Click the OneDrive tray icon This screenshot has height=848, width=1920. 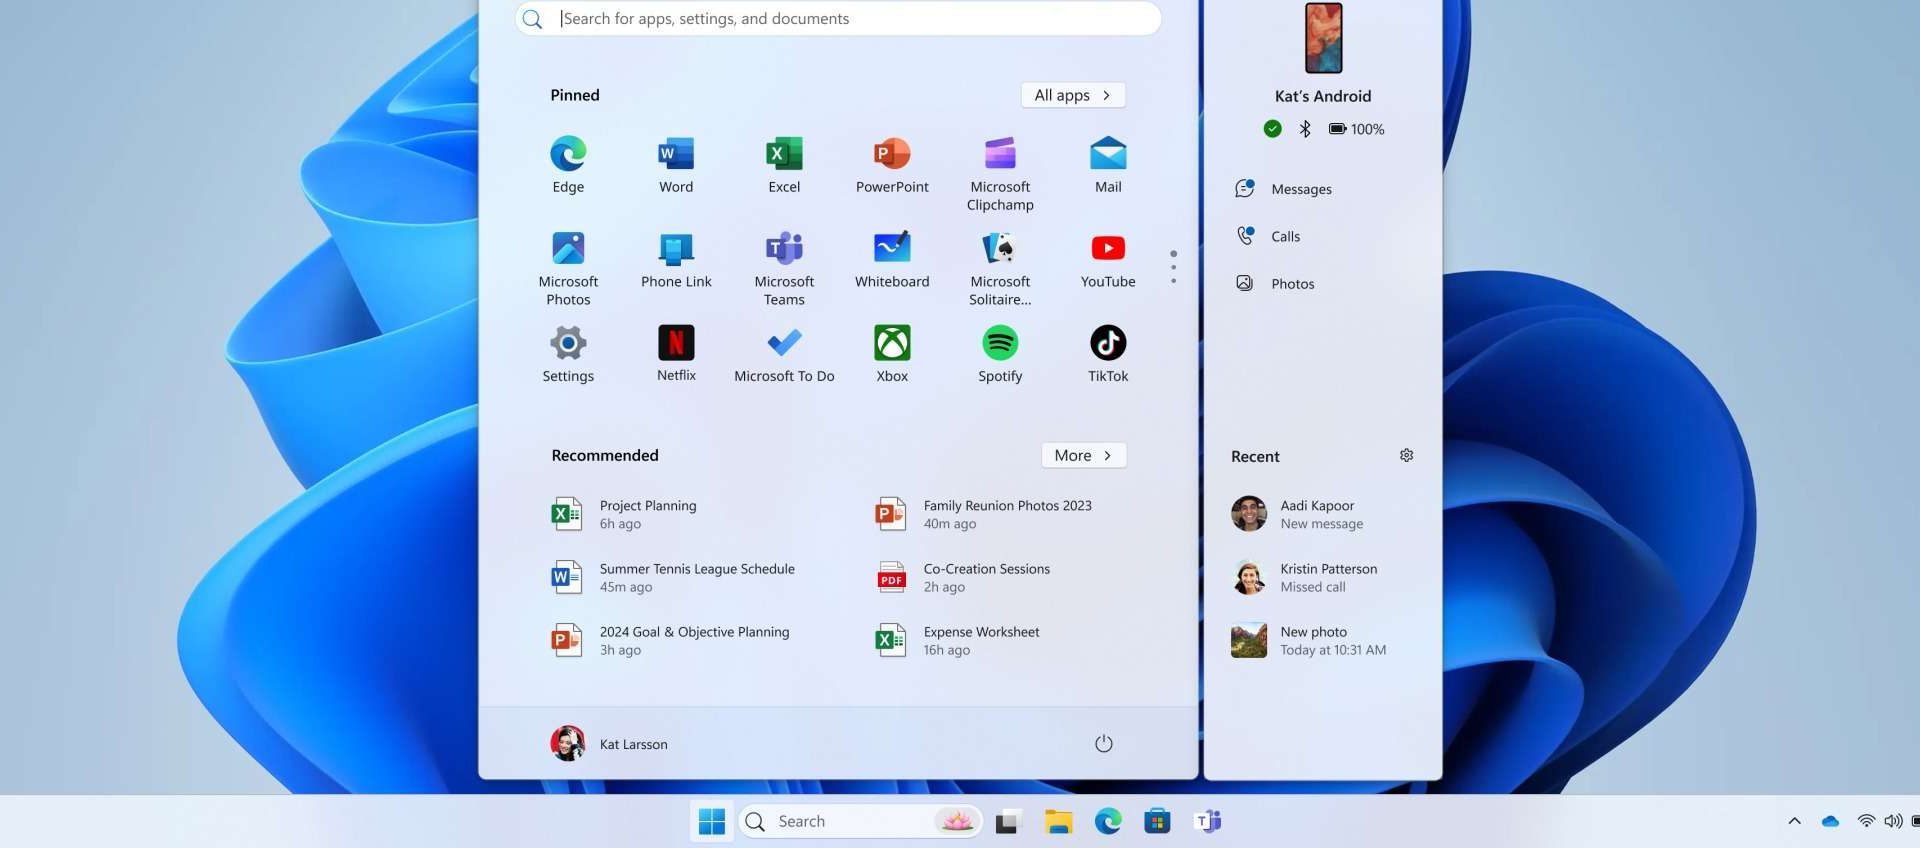click(x=1830, y=821)
